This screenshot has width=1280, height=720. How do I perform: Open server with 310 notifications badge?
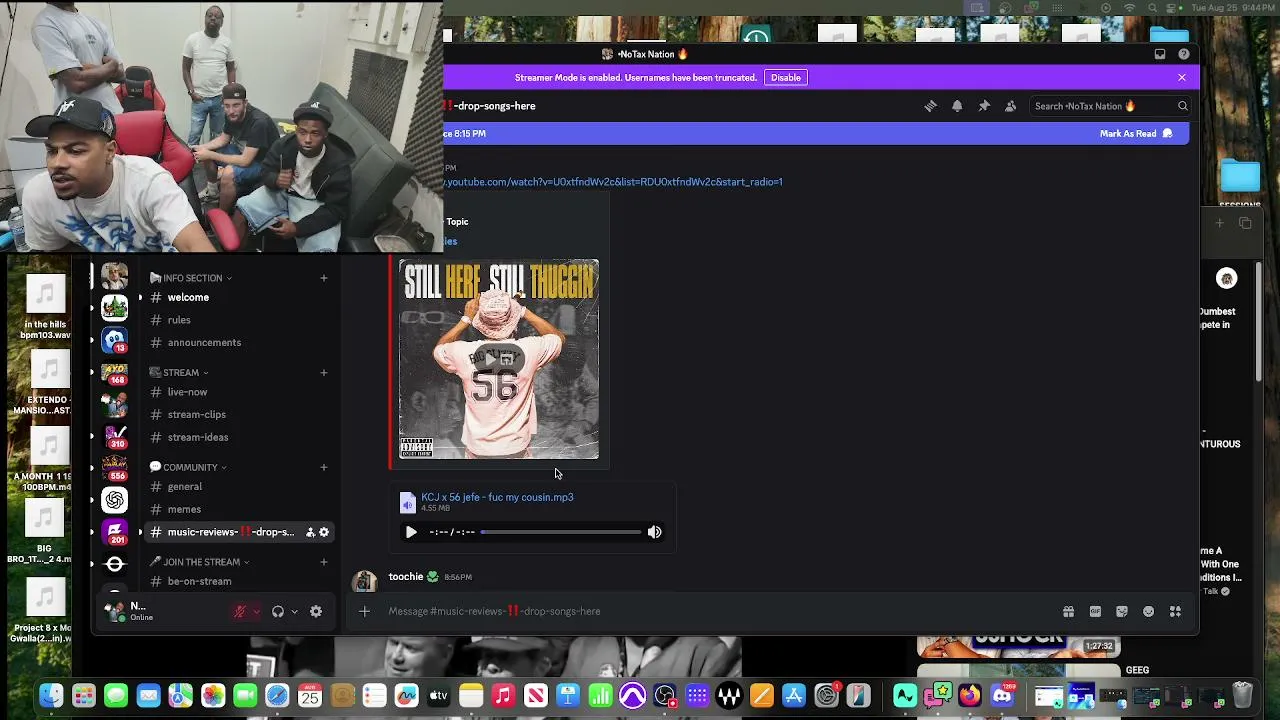click(x=115, y=436)
